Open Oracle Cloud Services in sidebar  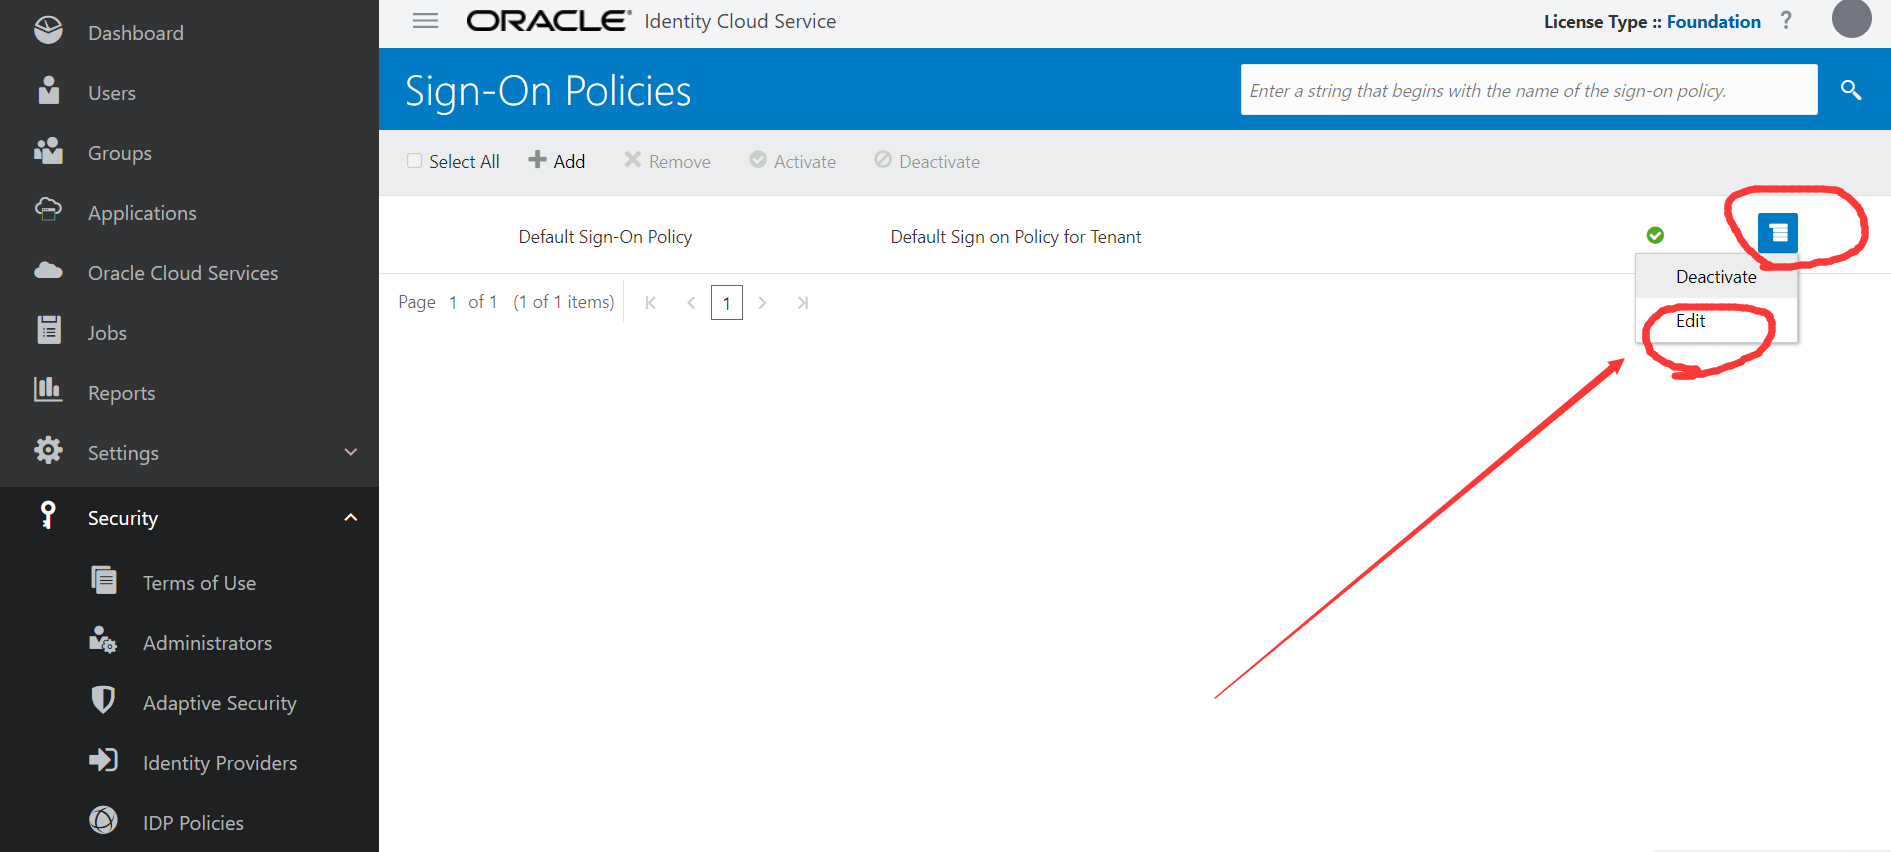click(x=183, y=273)
